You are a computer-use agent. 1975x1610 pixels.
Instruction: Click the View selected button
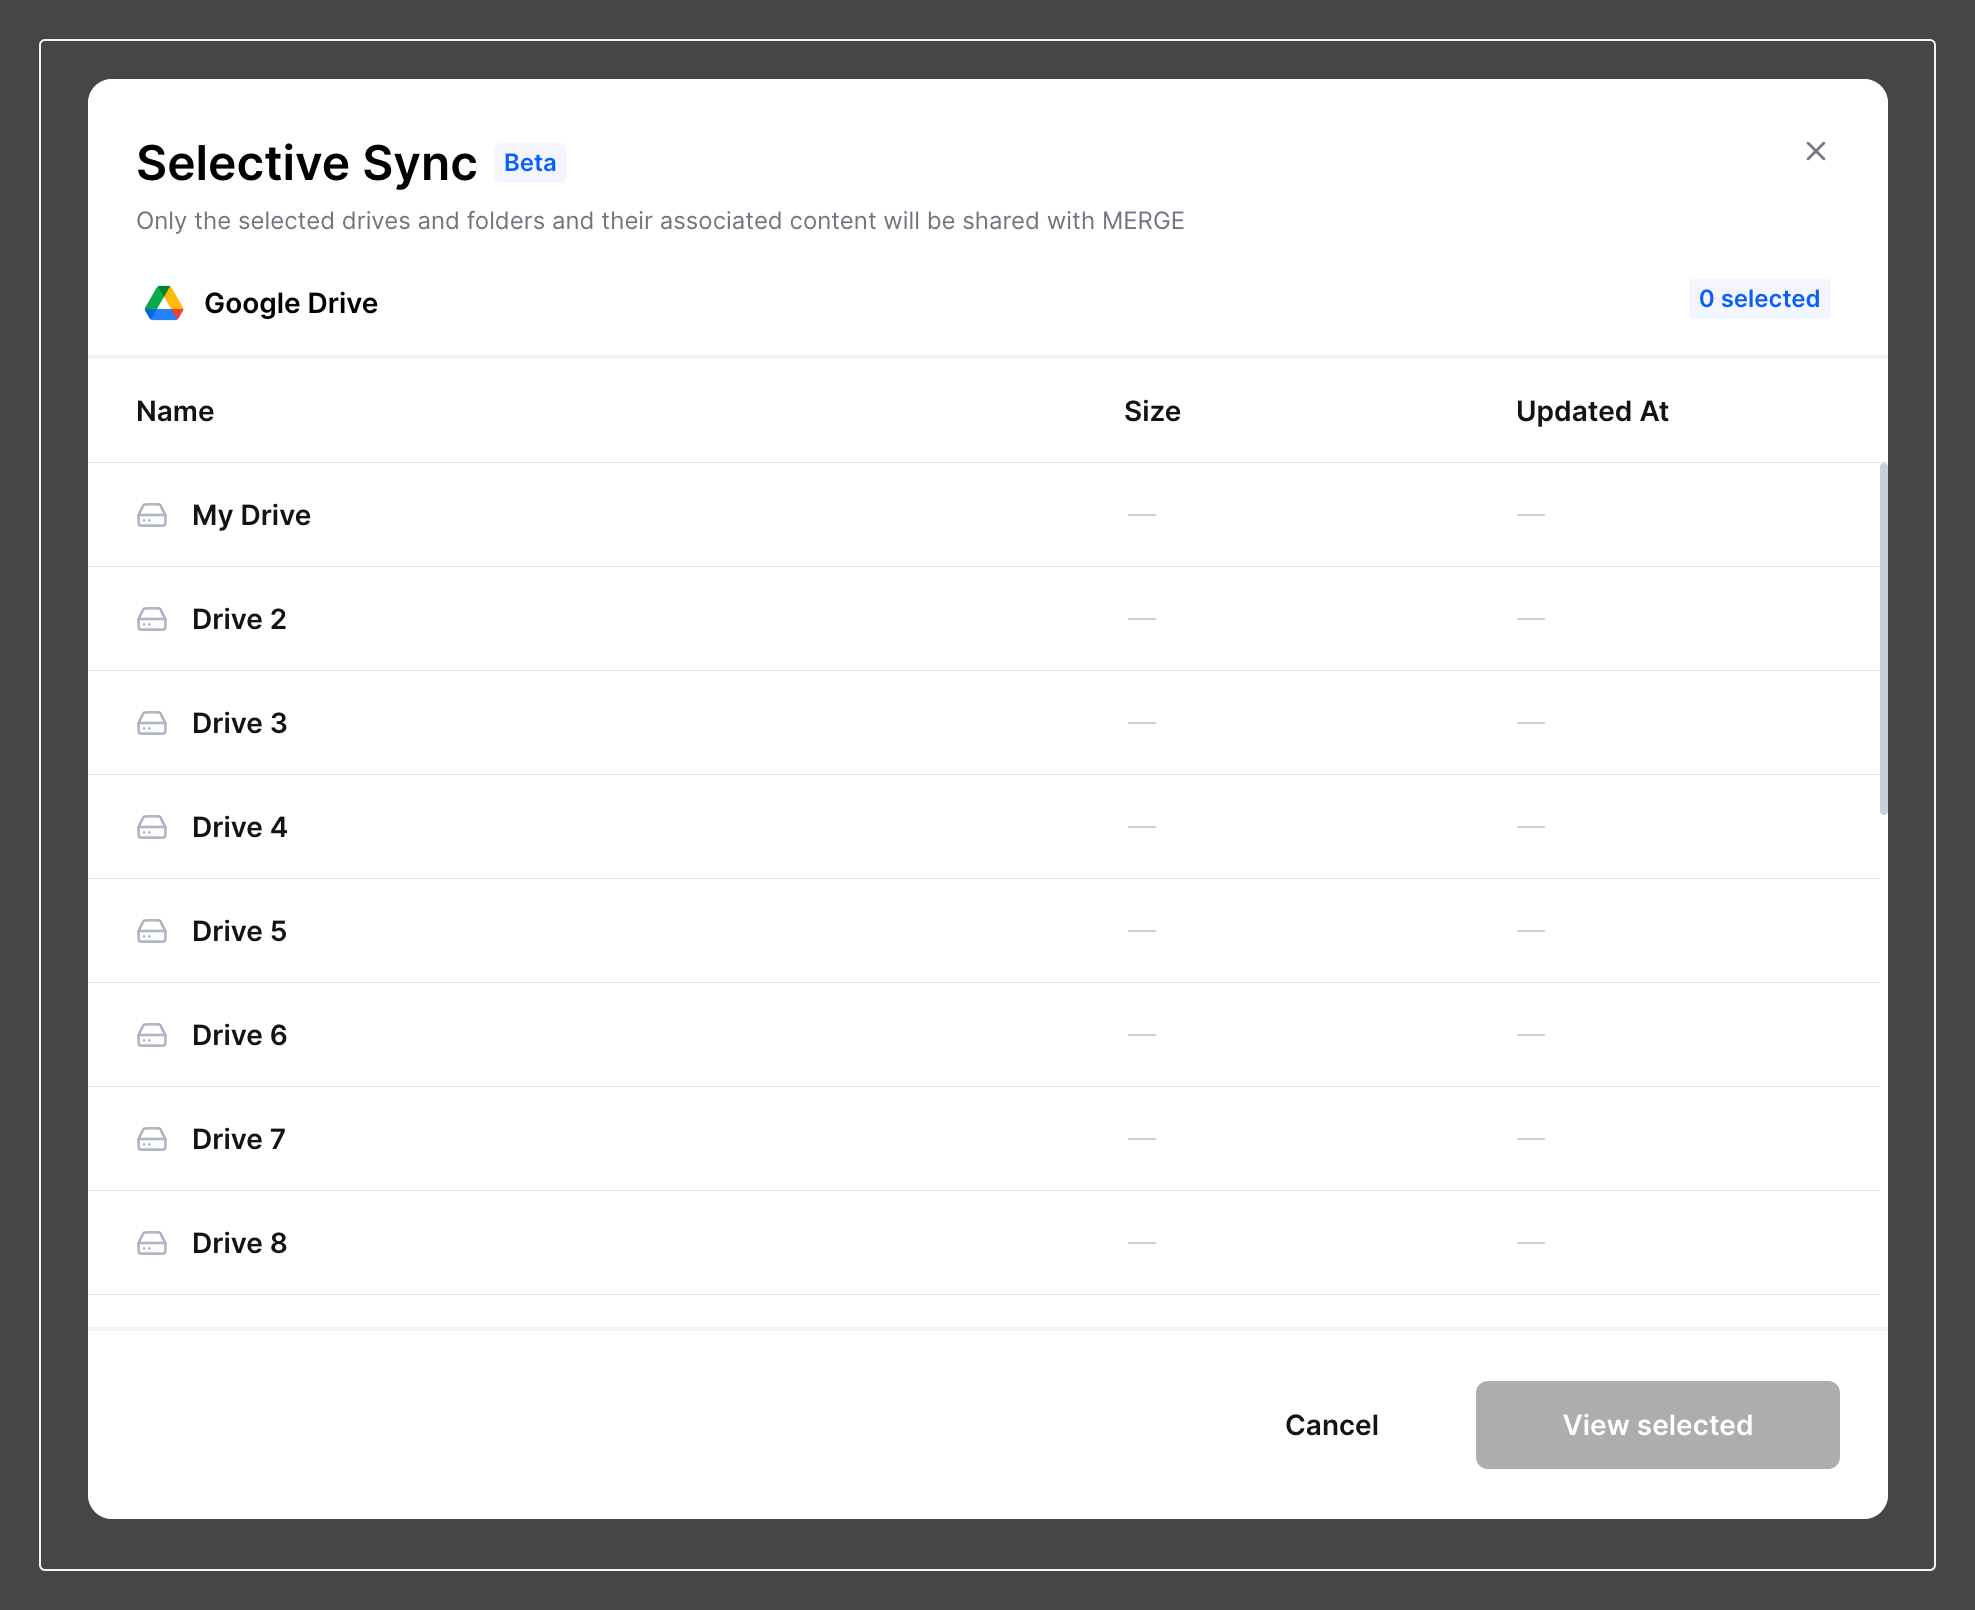pyautogui.click(x=1657, y=1425)
